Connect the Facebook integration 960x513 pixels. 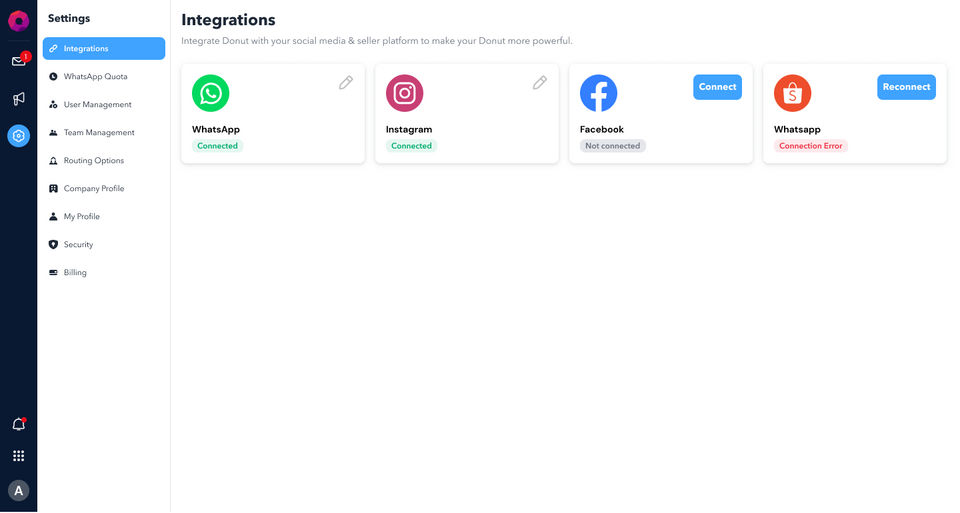tap(717, 87)
